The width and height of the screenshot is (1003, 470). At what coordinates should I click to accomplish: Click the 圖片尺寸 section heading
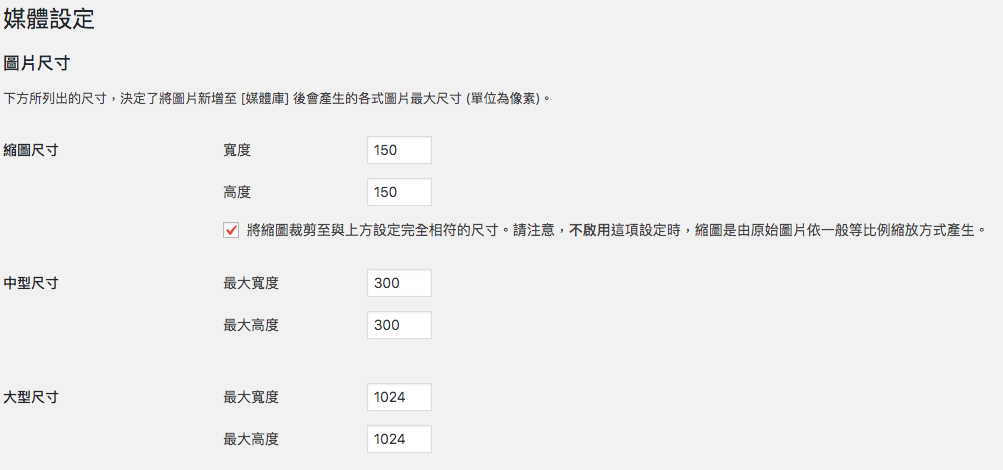click(36, 63)
